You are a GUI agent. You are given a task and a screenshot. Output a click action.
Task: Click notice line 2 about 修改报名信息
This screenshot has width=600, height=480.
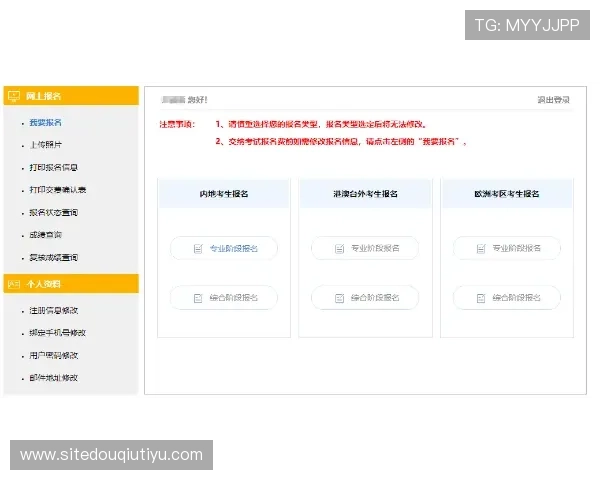tap(341, 142)
